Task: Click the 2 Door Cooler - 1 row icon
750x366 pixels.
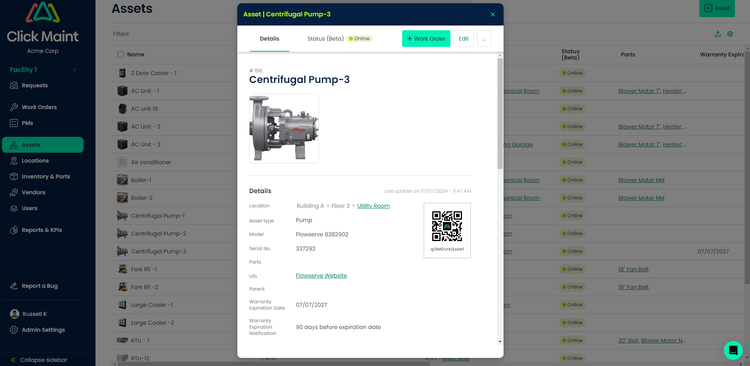Action: (121, 73)
